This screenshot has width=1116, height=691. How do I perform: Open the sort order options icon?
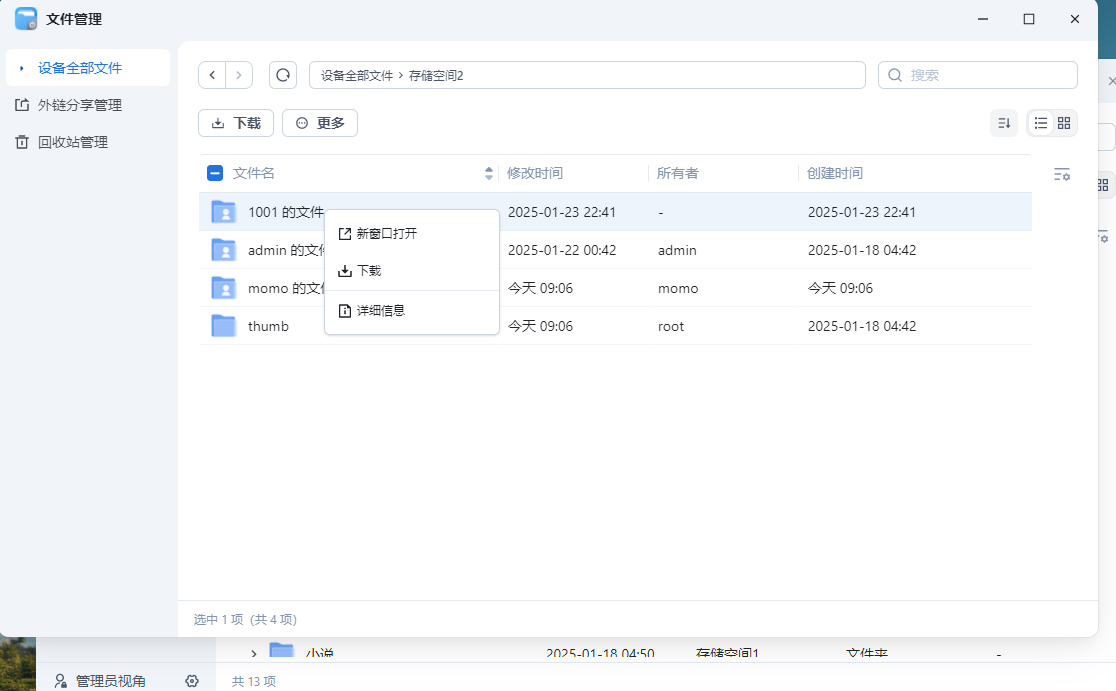tap(1004, 123)
